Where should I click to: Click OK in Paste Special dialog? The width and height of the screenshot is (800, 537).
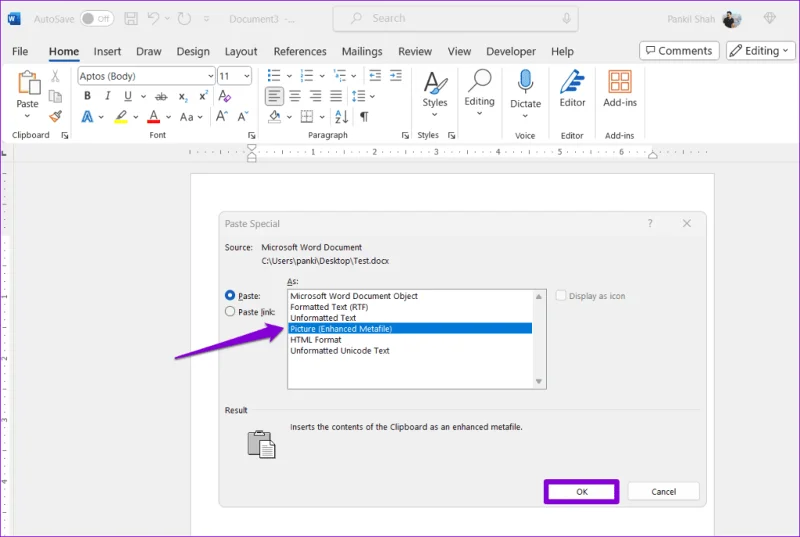582,492
